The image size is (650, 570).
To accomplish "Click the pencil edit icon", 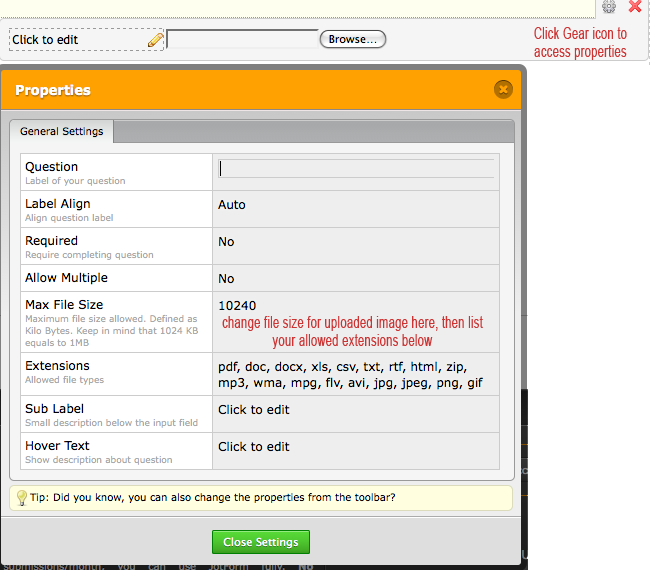I will click(155, 40).
